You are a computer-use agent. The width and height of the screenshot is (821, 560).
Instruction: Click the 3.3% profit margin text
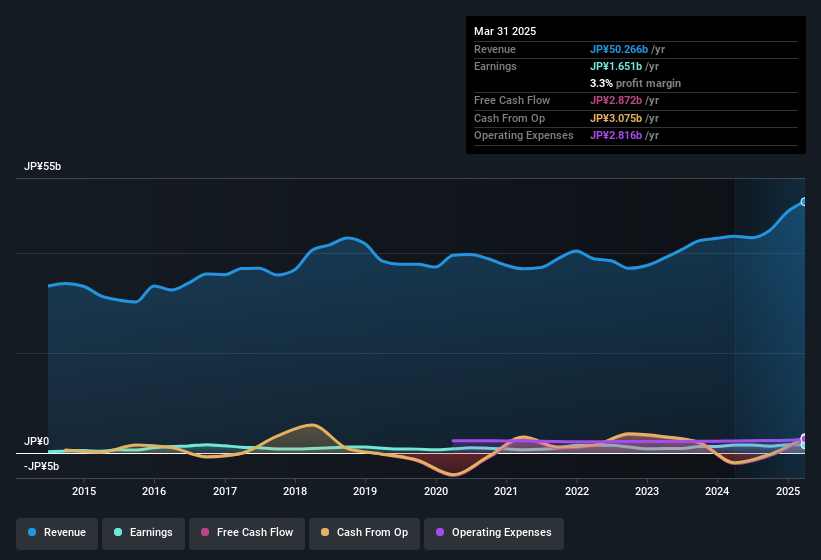[x=635, y=83]
